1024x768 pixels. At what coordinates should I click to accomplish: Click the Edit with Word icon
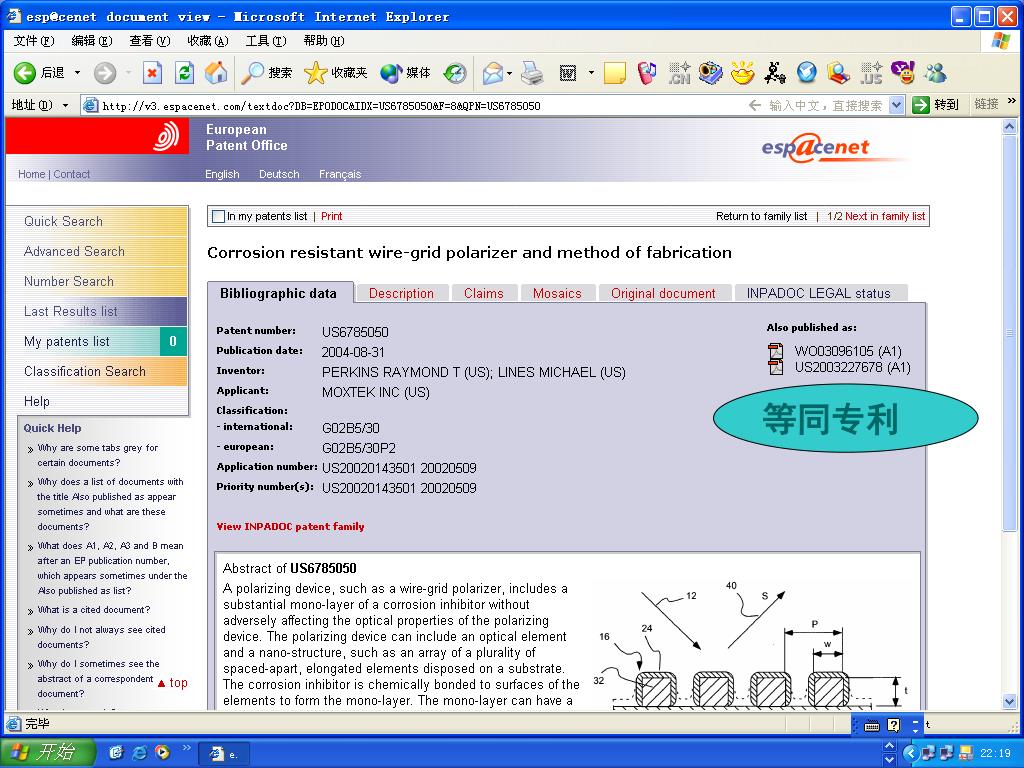coord(568,73)
